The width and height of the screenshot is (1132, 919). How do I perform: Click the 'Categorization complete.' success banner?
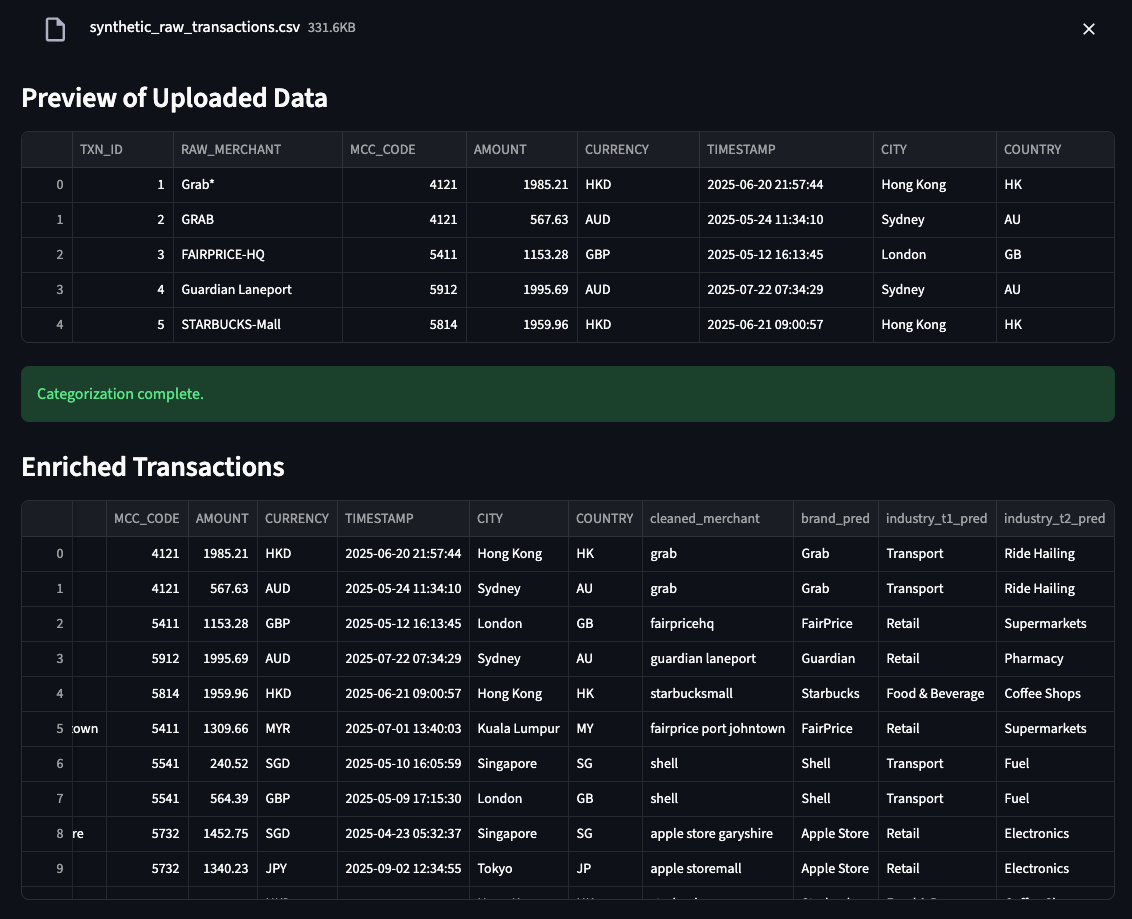click(x=567, y=394)
